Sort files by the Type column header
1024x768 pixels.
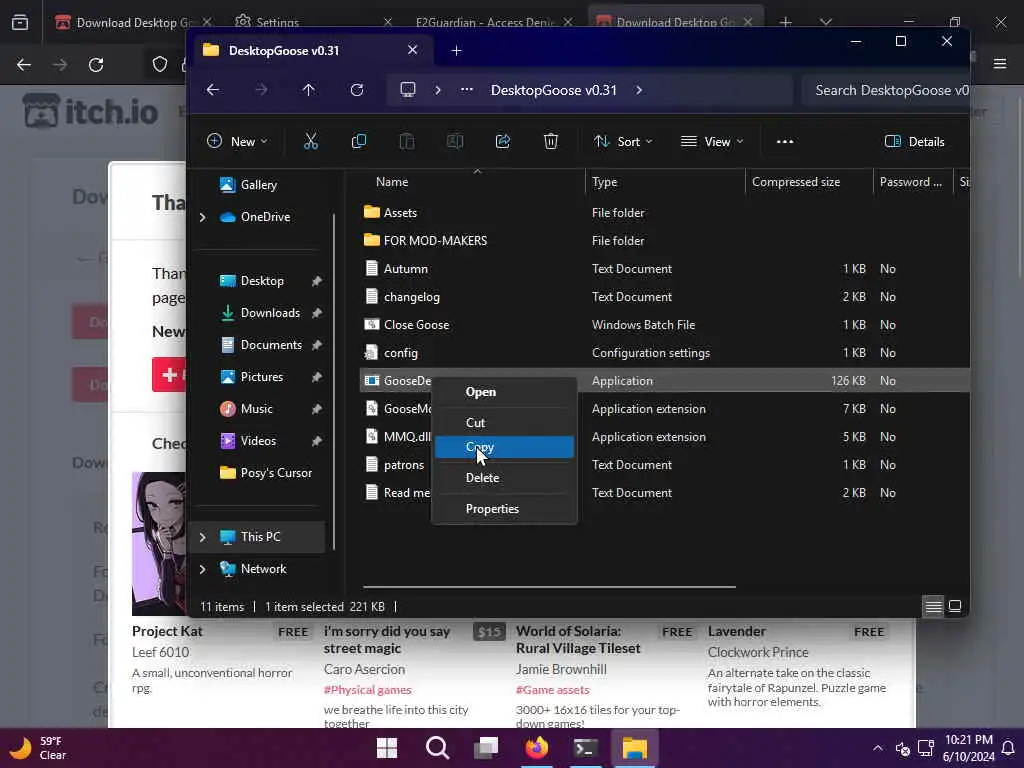[604, 182]
